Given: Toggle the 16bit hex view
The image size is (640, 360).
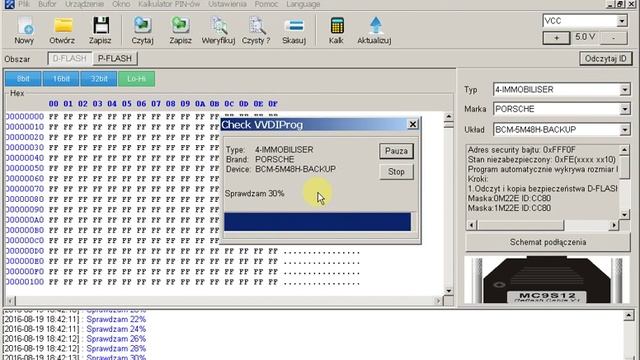Looking at the screenshot, I should pos(61,78).
